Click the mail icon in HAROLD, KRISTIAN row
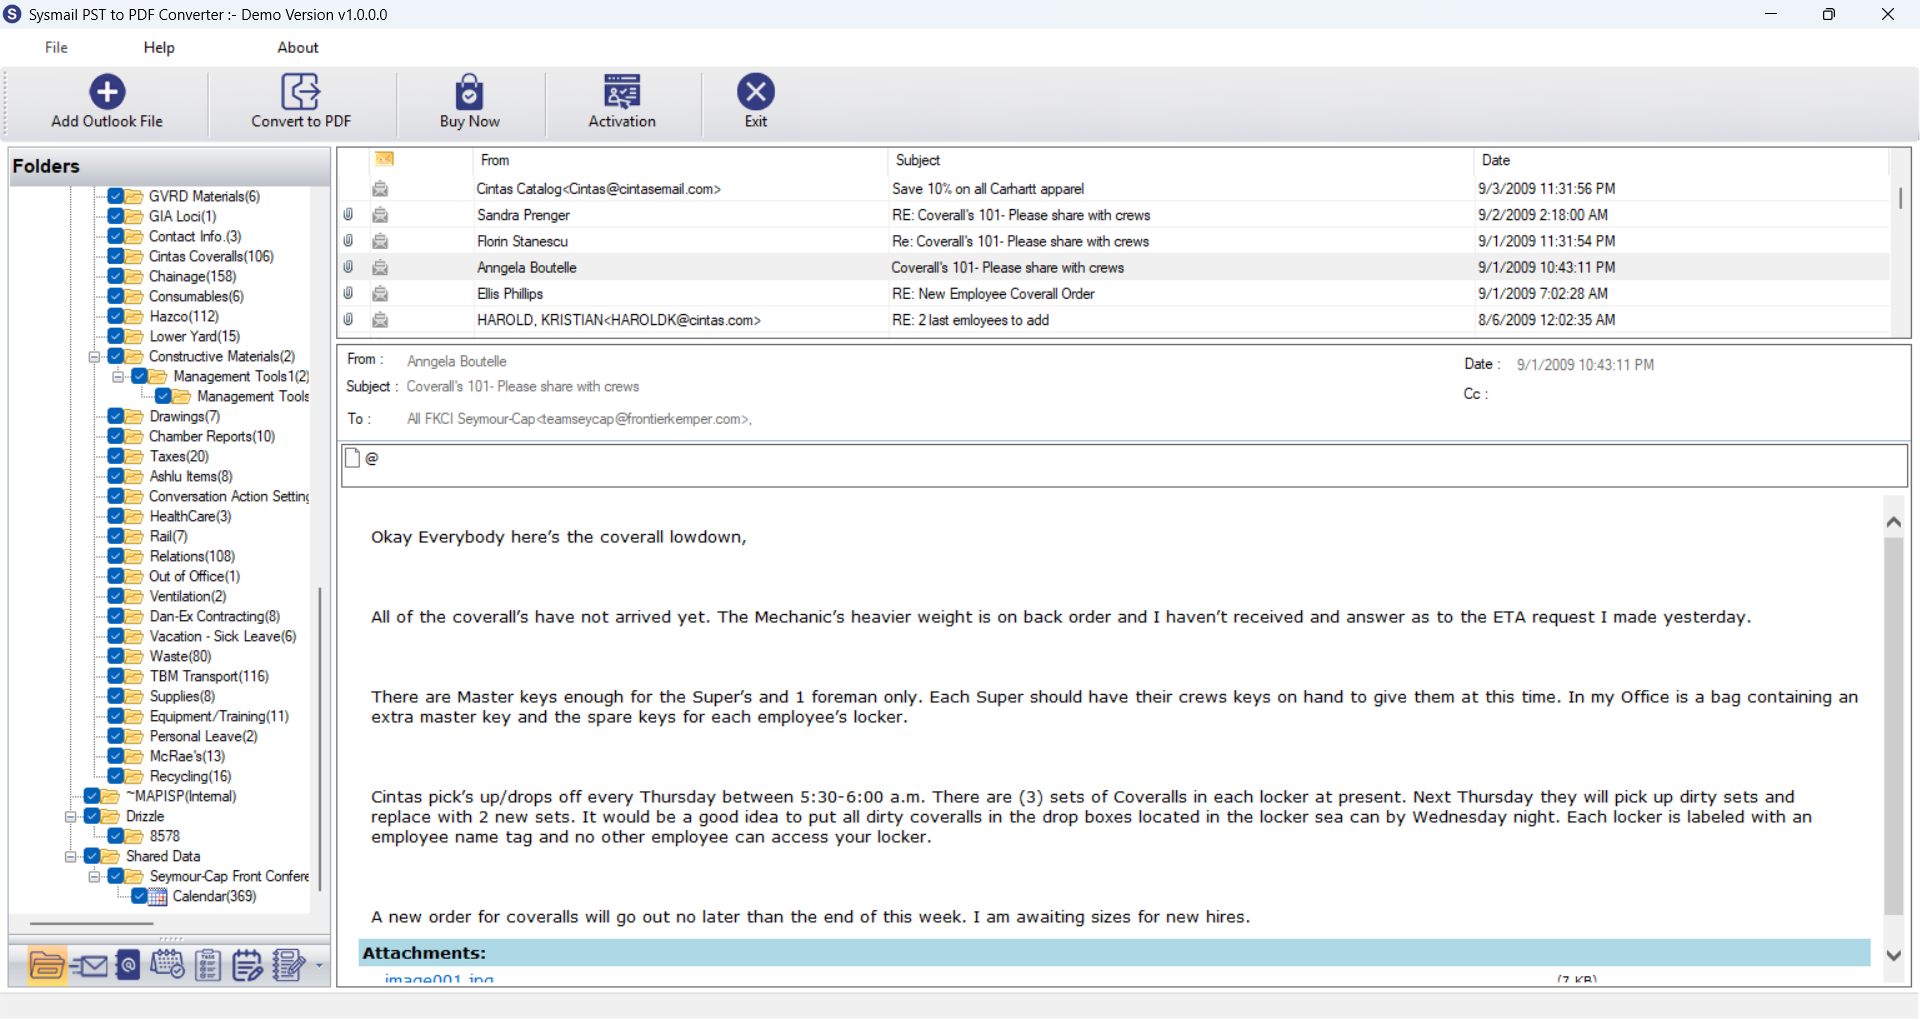 pos(380,320)
